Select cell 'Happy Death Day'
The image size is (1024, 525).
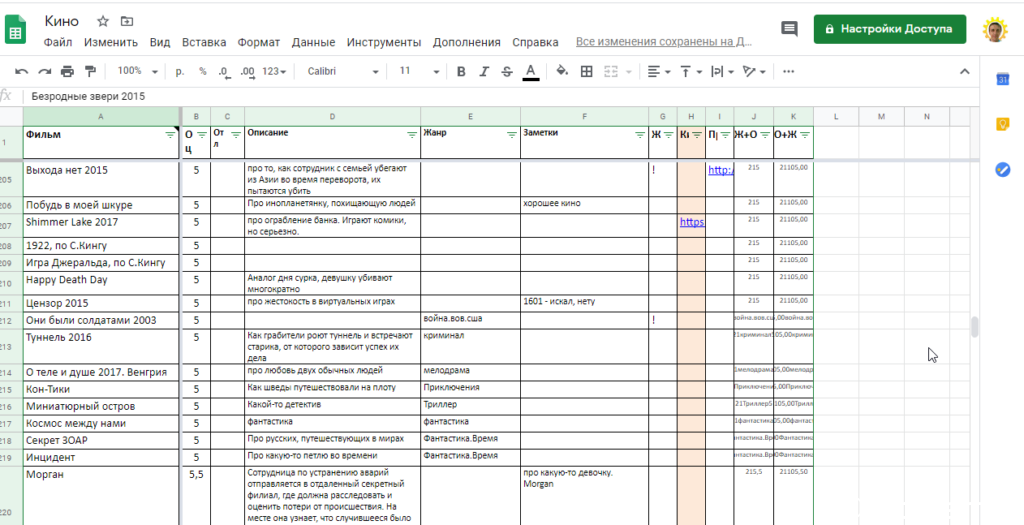[101, 283]
